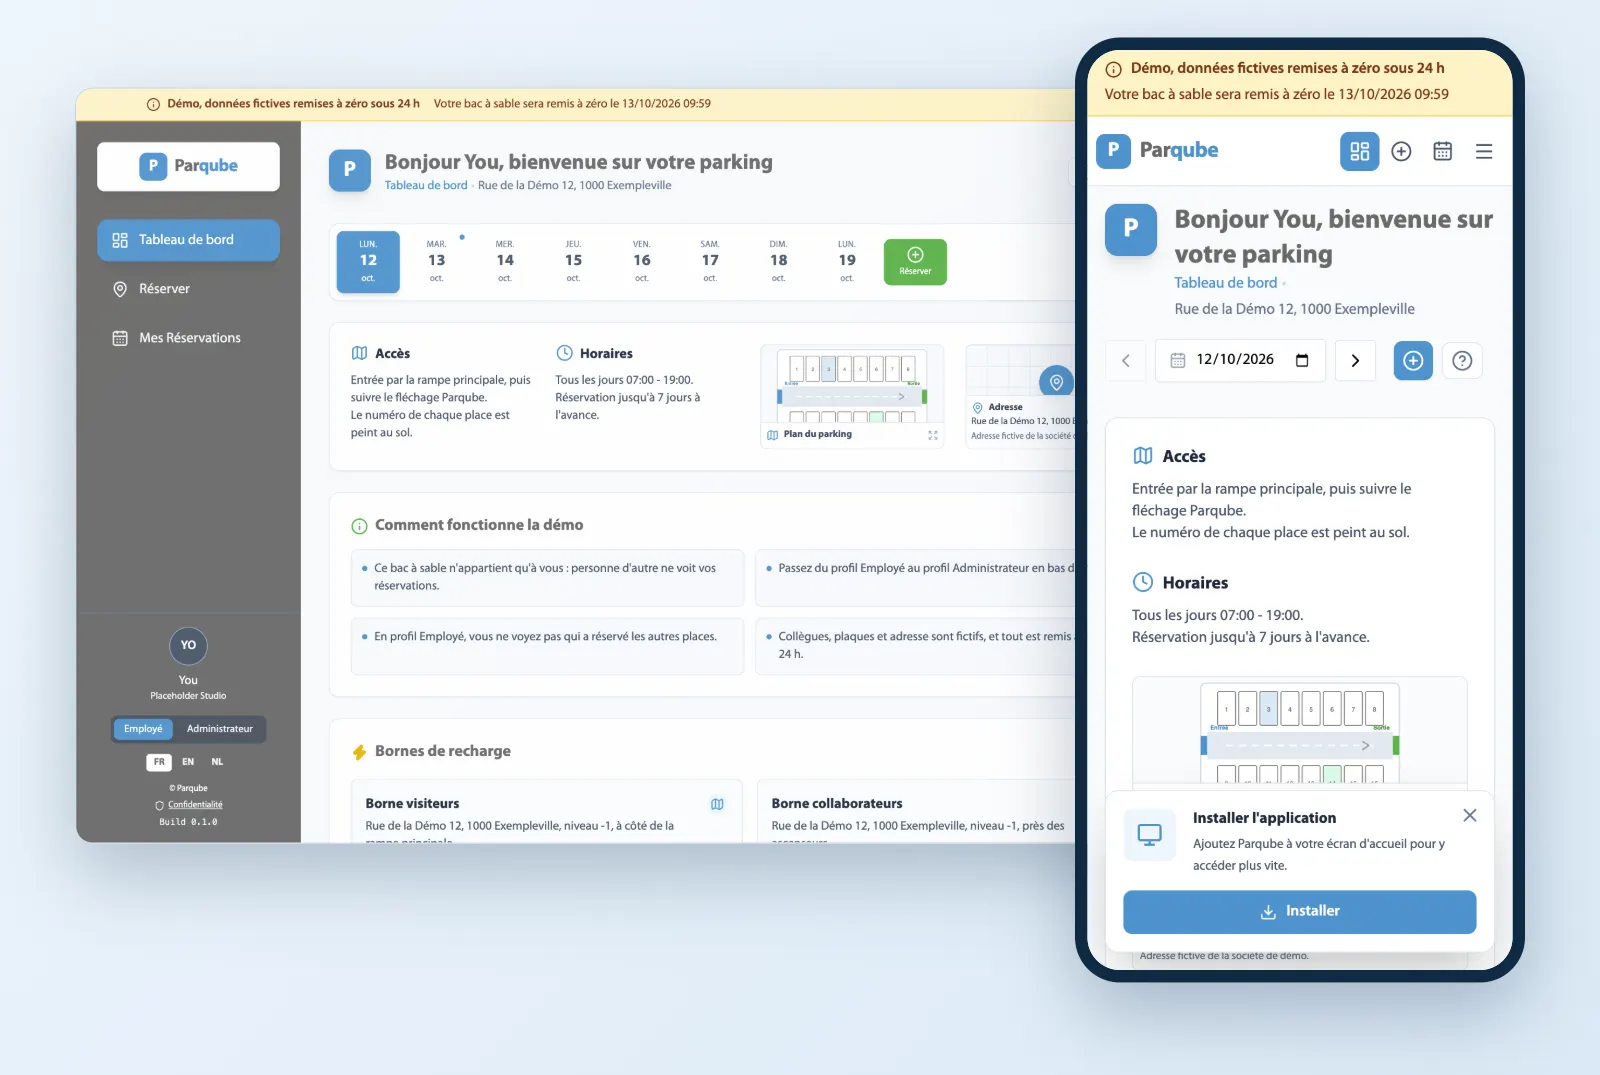Viewport: 1600px width, 1075px height.
Task: Select NL language
Action: 217,762
